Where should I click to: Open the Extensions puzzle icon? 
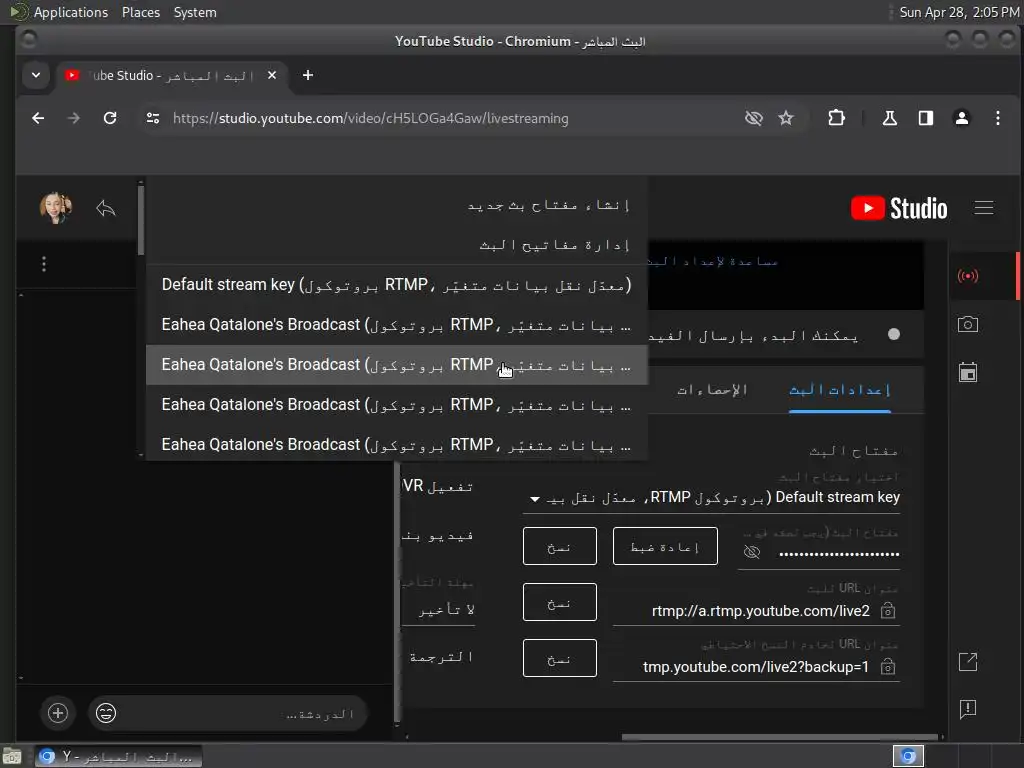837,118
